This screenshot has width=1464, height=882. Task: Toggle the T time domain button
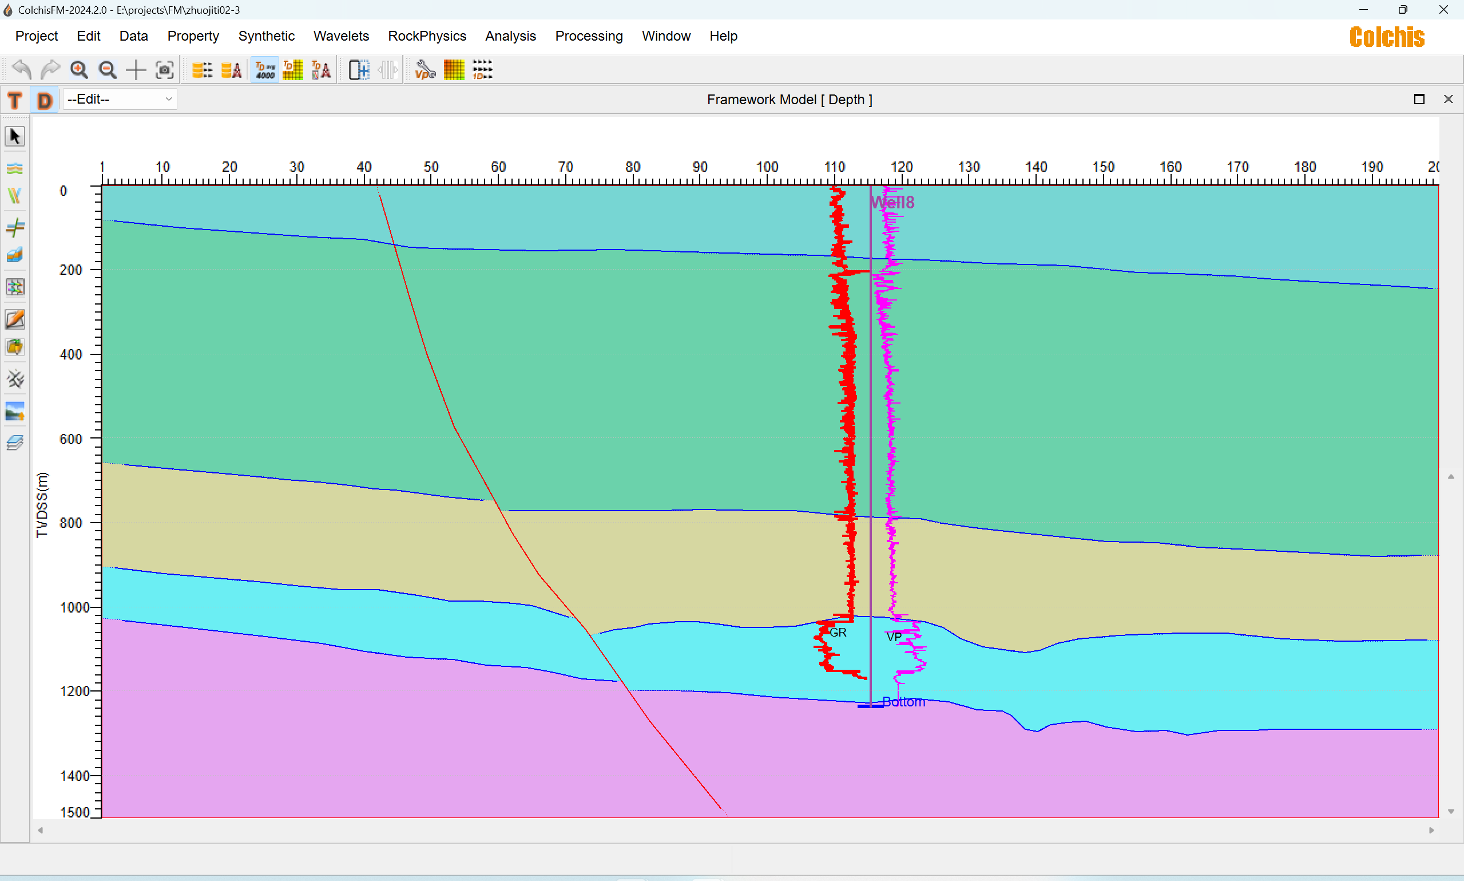point(15,100)
